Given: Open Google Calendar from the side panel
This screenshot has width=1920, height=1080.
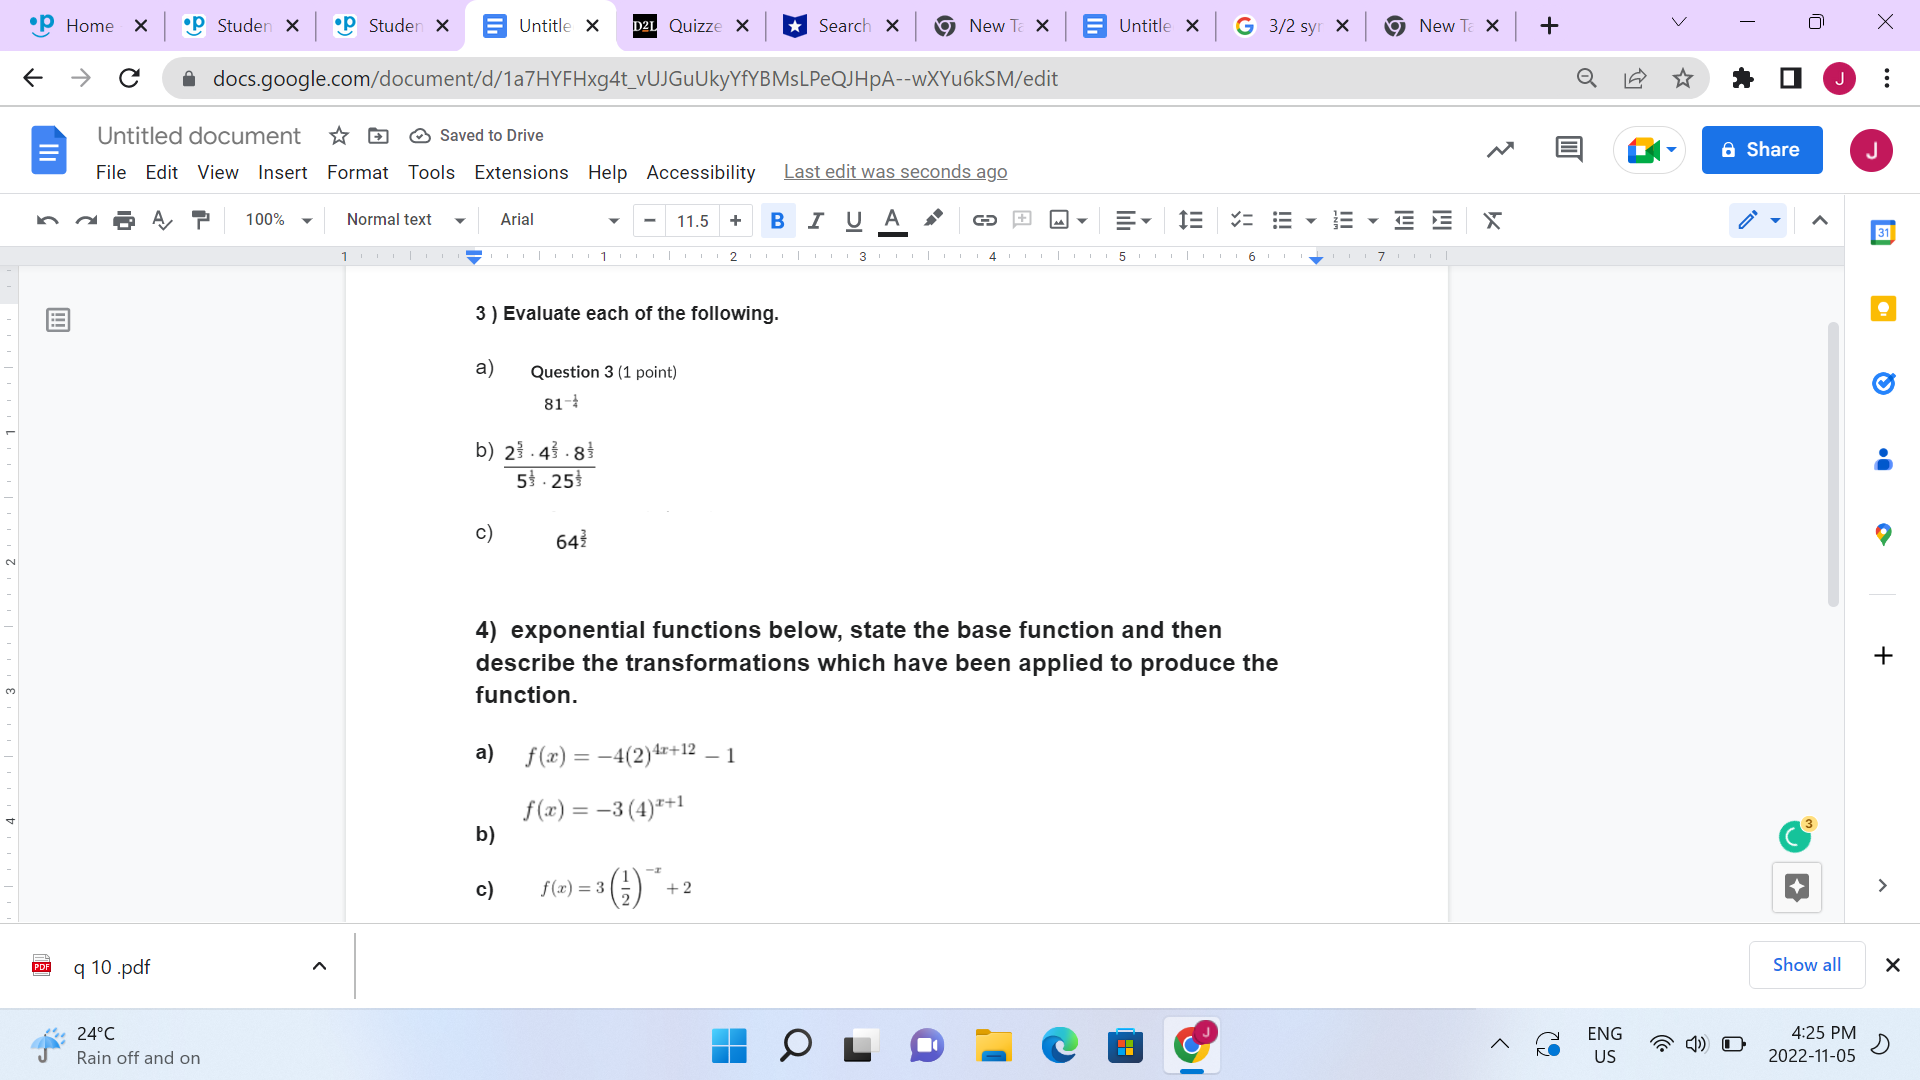Looking at the screenshot, I should [1884, 231].
